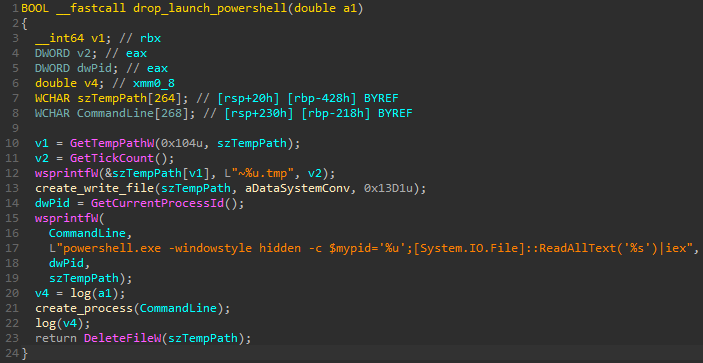Viewport: 703px width, 363px height.
Task: Click wsprintfW call that builds CommandLine
Action: pos(66,218)
